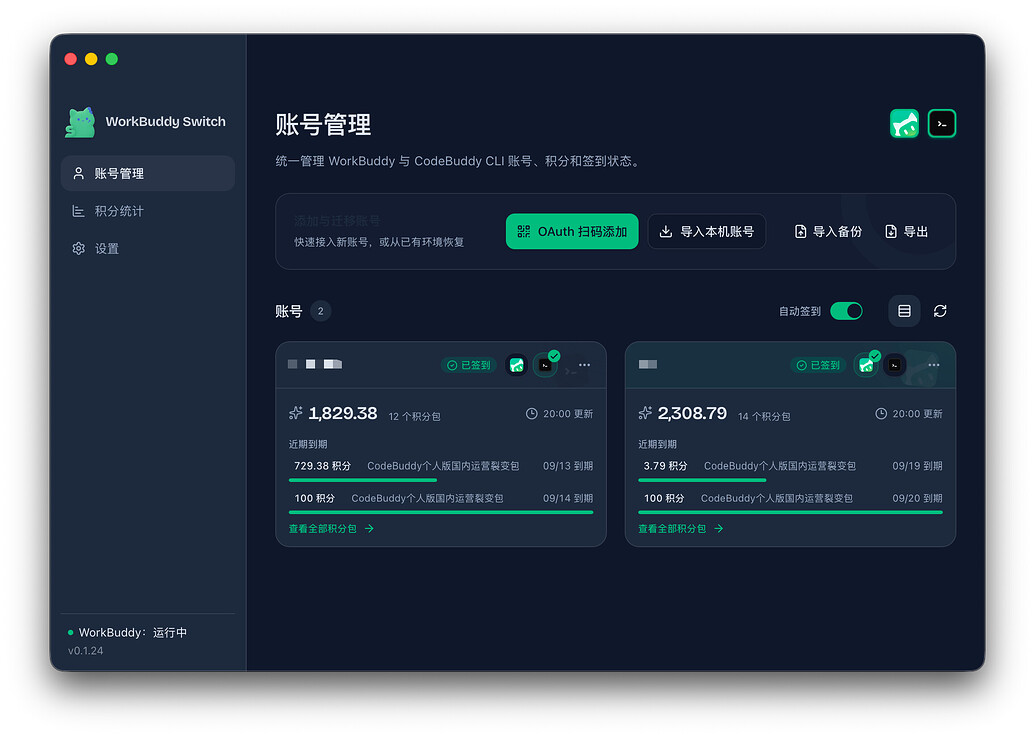Image resolution: width=1035 pixels, height=736 pixels.
Task: Open 查看全部积分包 on the 1,829.38 card
Action: (x=331, y=529)
